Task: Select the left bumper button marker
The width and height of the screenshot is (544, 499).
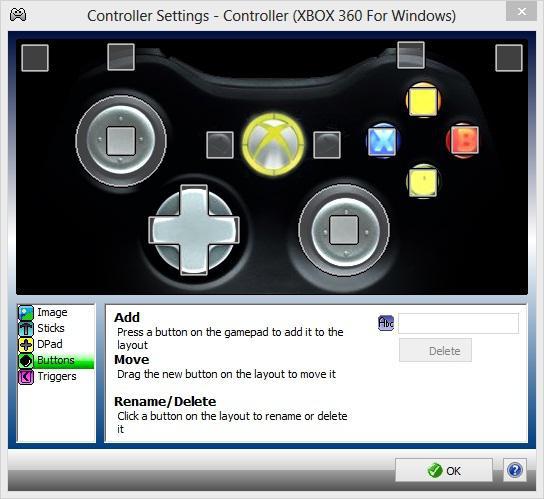Action: click(x=121, y=57)
